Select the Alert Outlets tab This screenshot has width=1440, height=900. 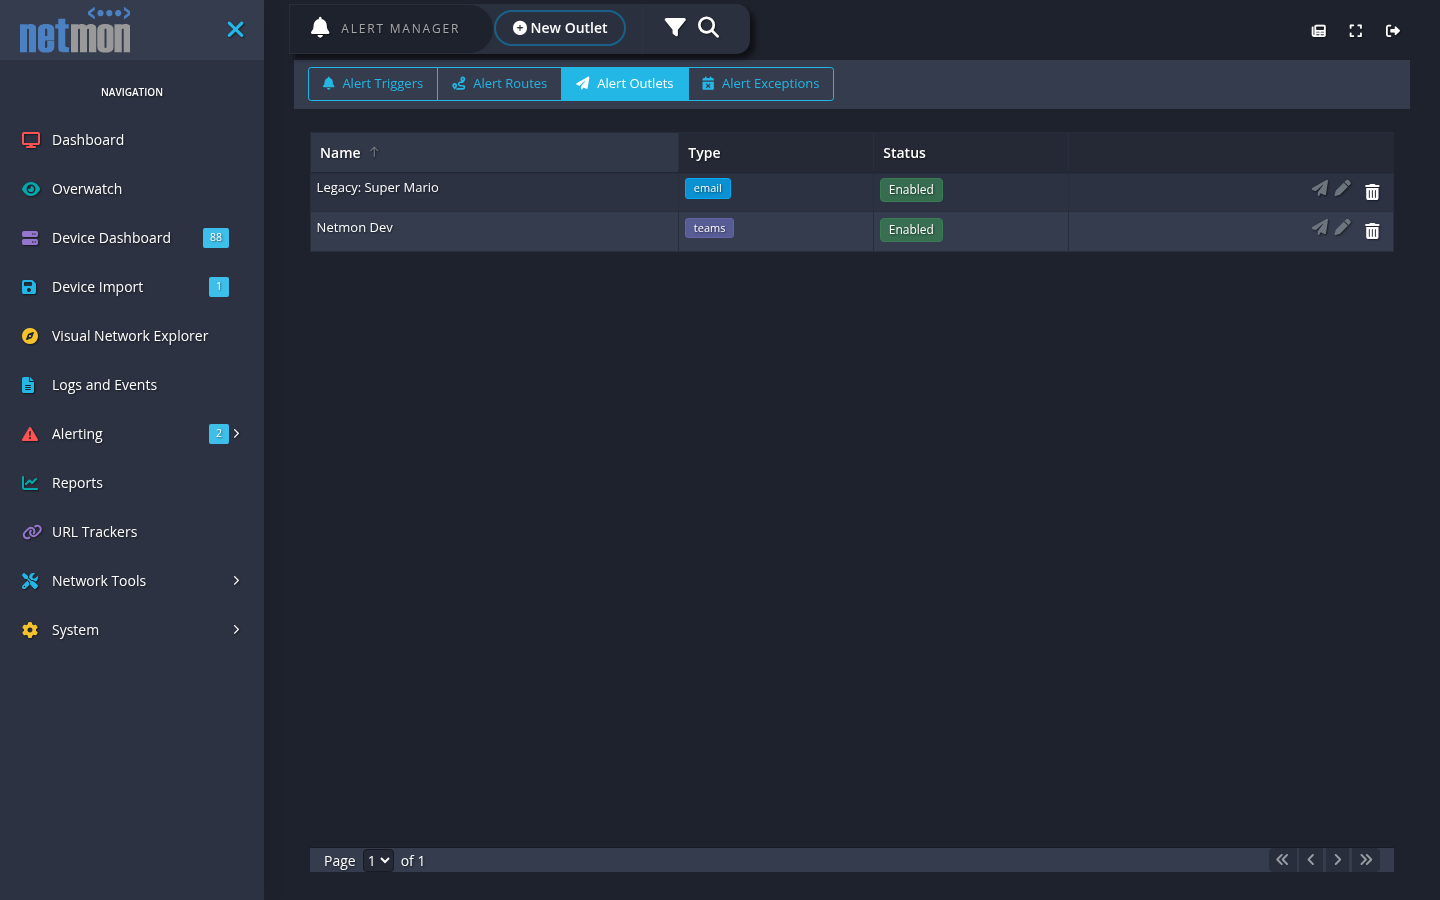tap(625, 84)
